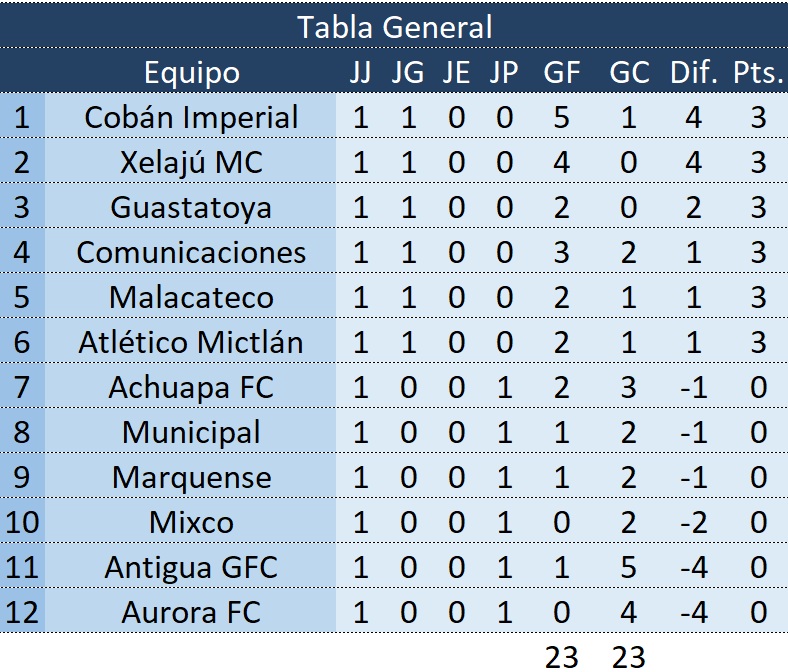Viewport: 788px width, 672px height.
Task: Click the JJ column header
Action: [x=360, y=72]
